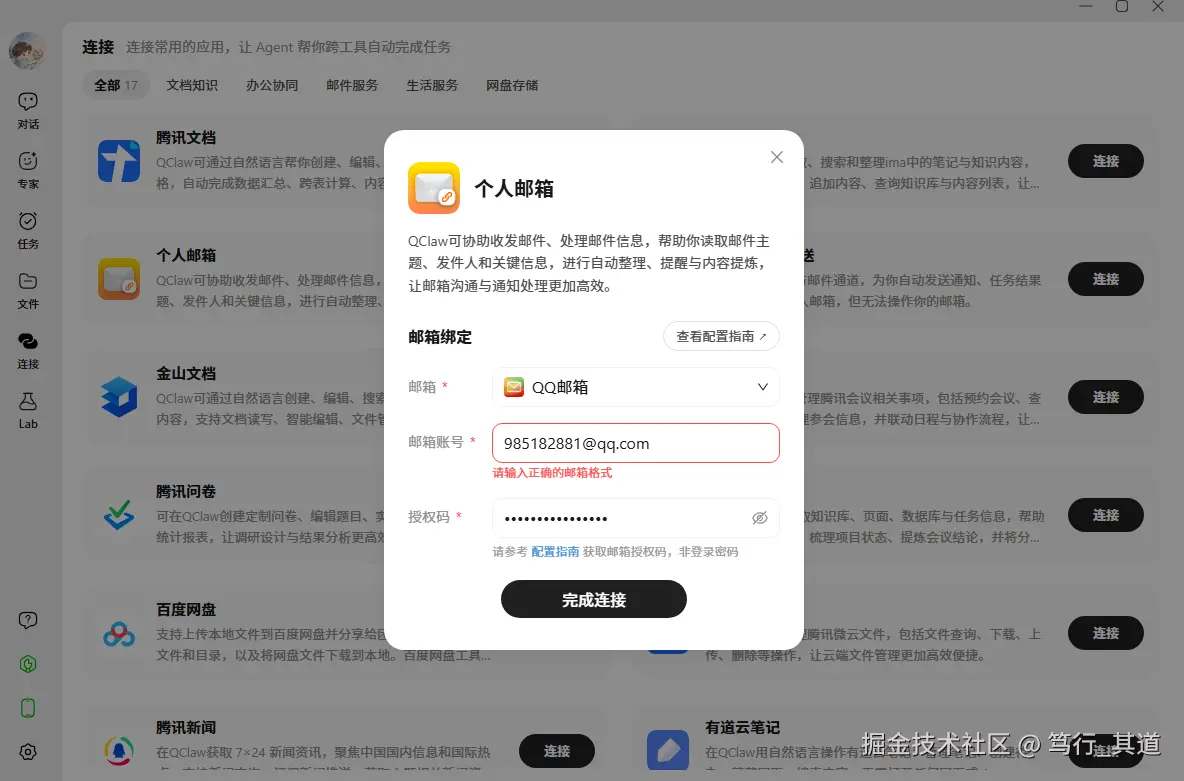Switch to the 网盘存储 tab
This screenshot has height=781, width=1184.
pos(512,85)
